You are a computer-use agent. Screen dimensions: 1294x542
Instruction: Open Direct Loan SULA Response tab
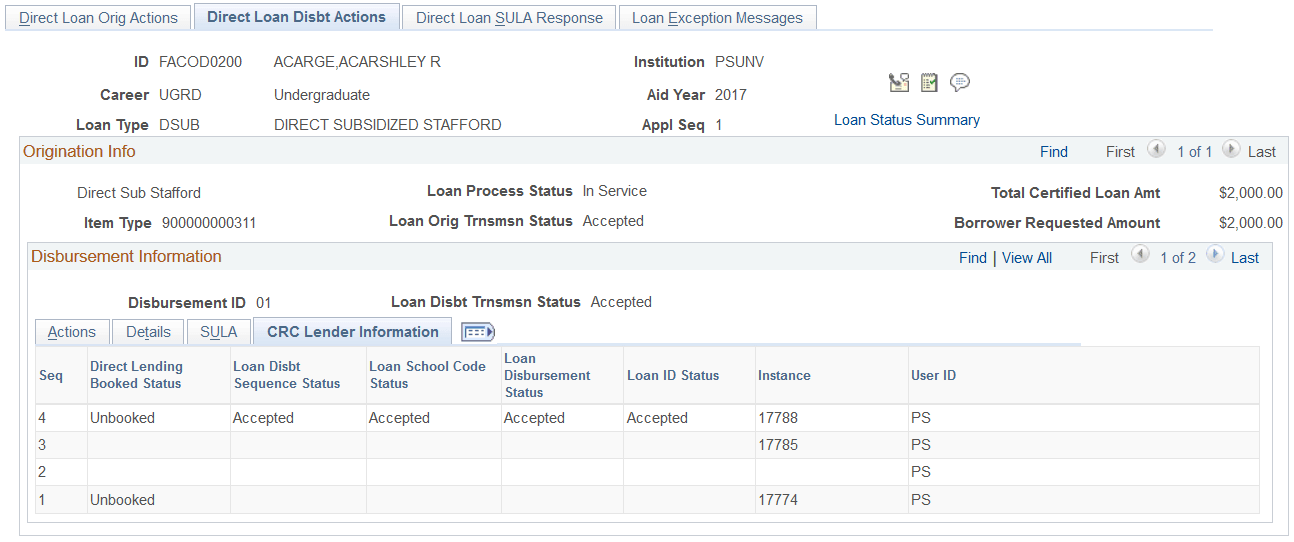tap(509, 18)
